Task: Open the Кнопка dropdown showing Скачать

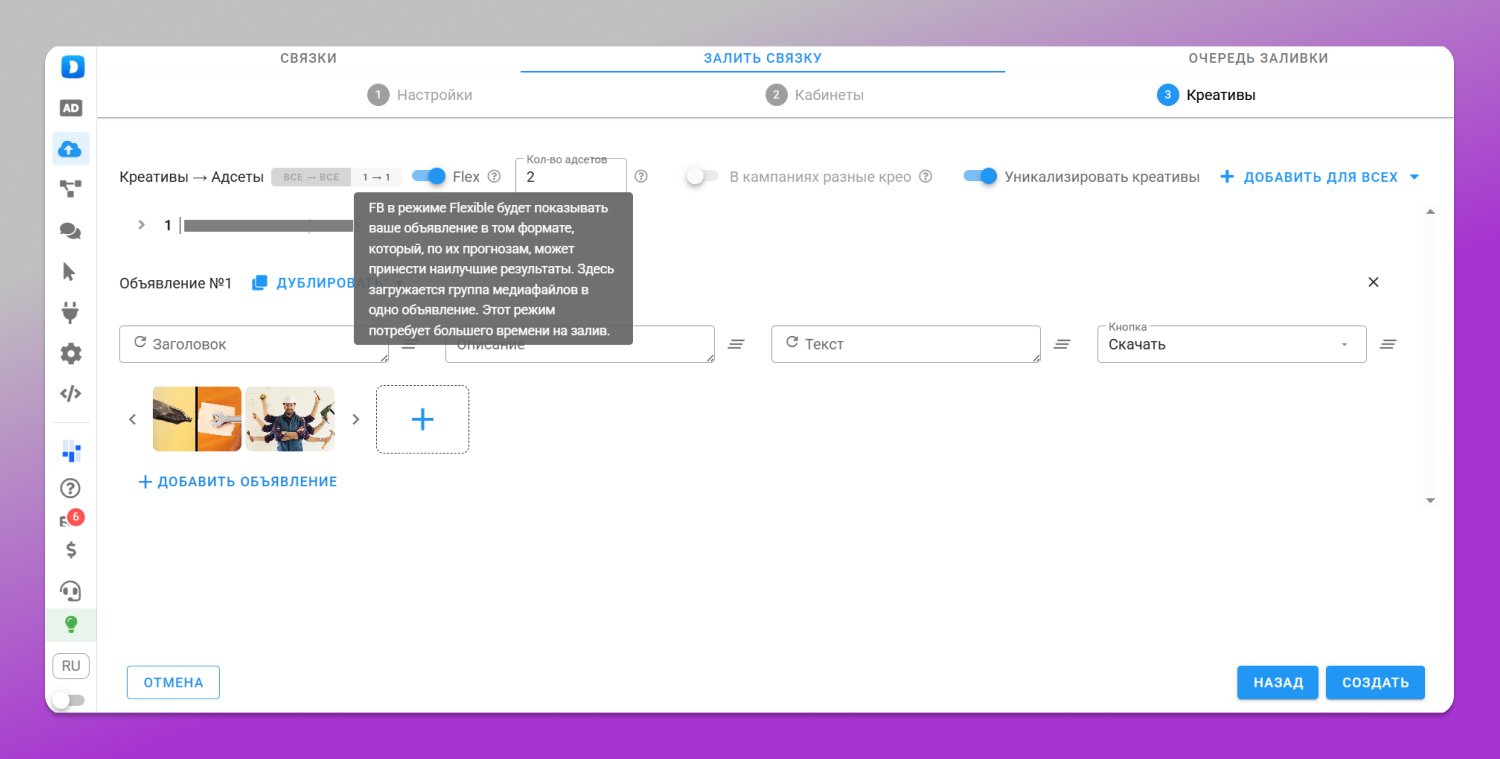Action: click(1232, 344)
